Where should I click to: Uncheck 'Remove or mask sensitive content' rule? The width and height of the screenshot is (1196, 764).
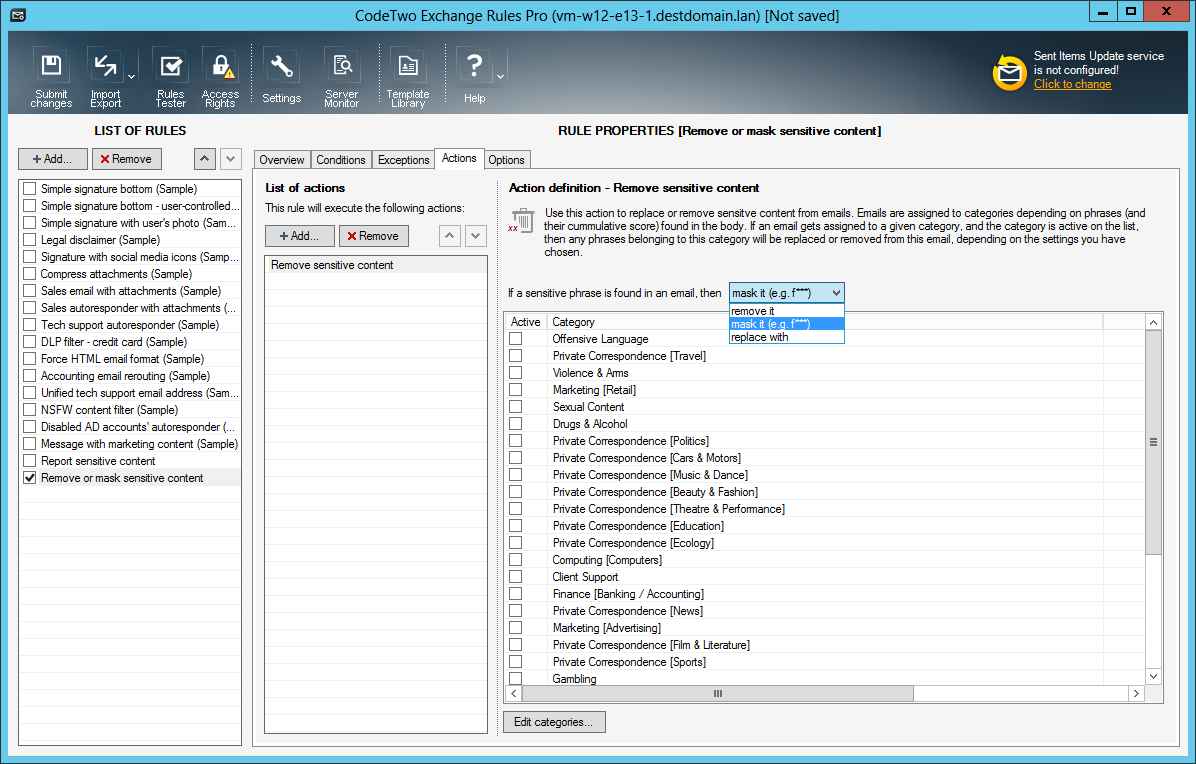click(30, 477)
